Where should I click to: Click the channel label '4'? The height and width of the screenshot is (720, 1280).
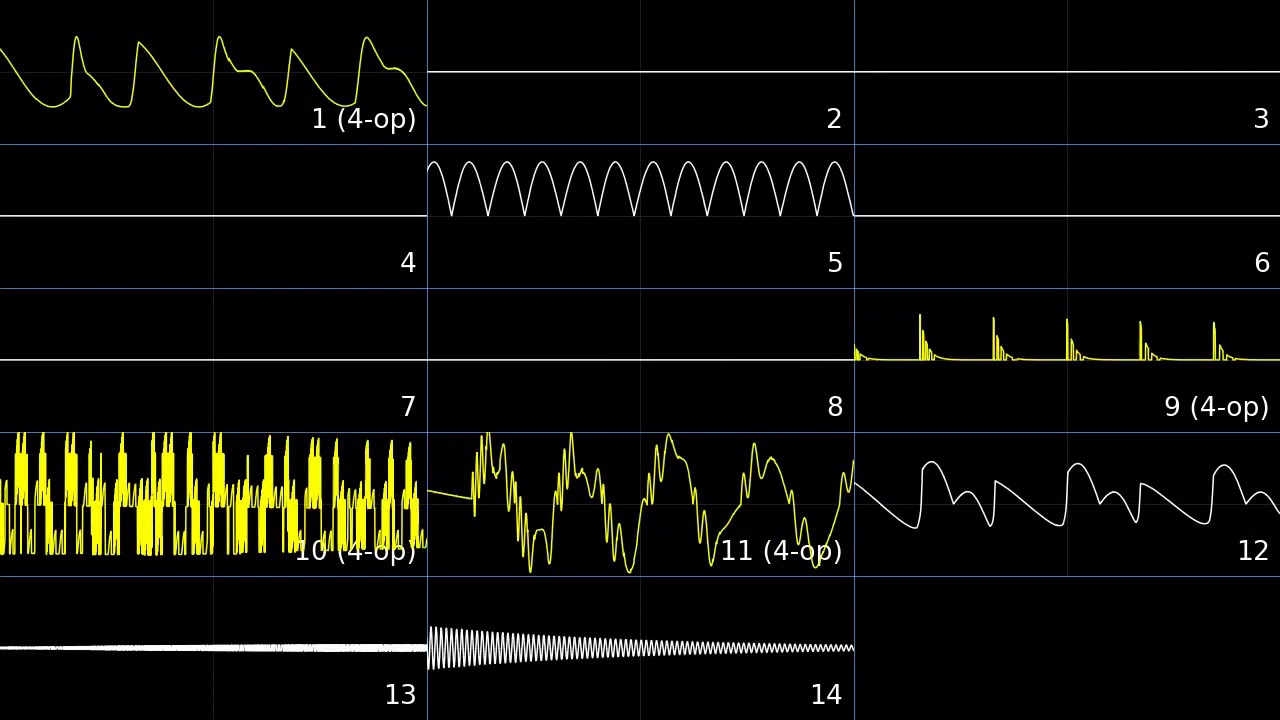click(x=408, y=264)
